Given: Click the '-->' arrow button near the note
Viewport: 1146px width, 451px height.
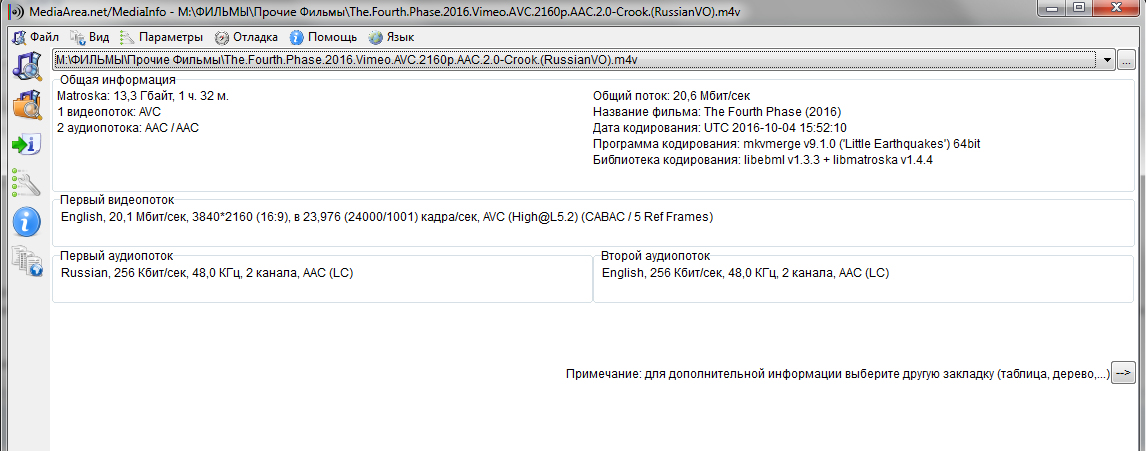Looking at the screenshot, I should point(1124,373).
